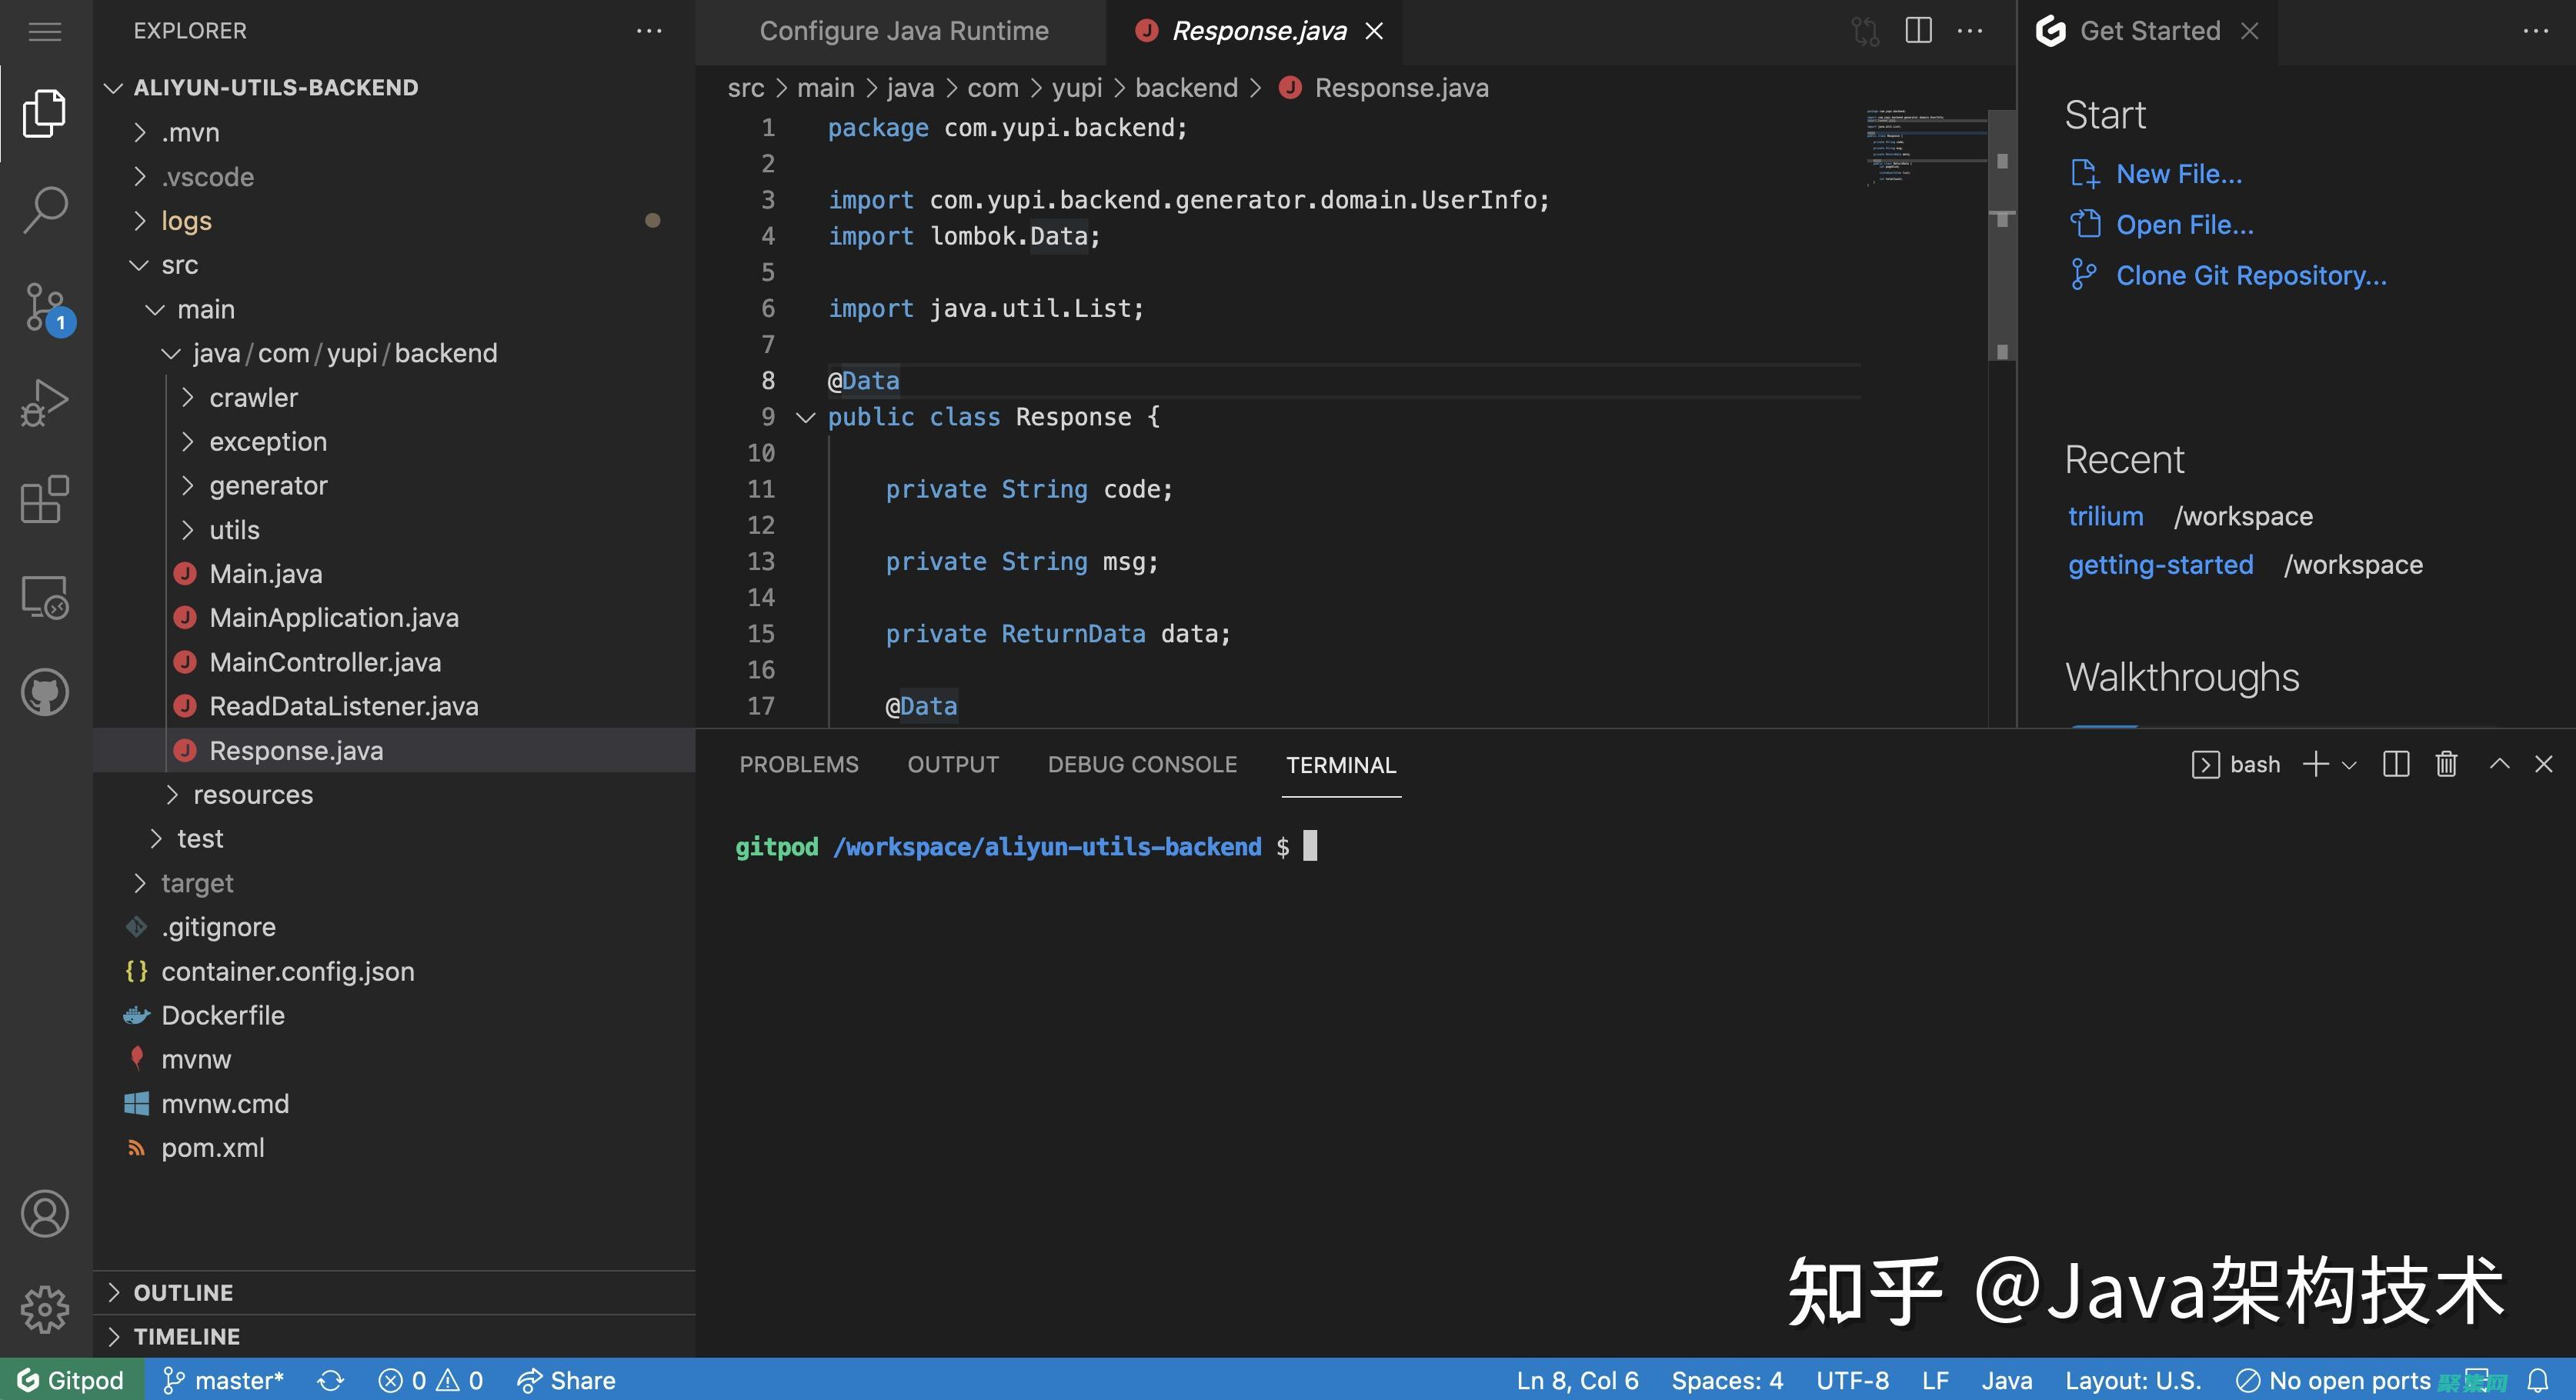Open Manage settings gear icon
Image resolution: width=2576 pixels, height=1400 pixels.
45,1308
